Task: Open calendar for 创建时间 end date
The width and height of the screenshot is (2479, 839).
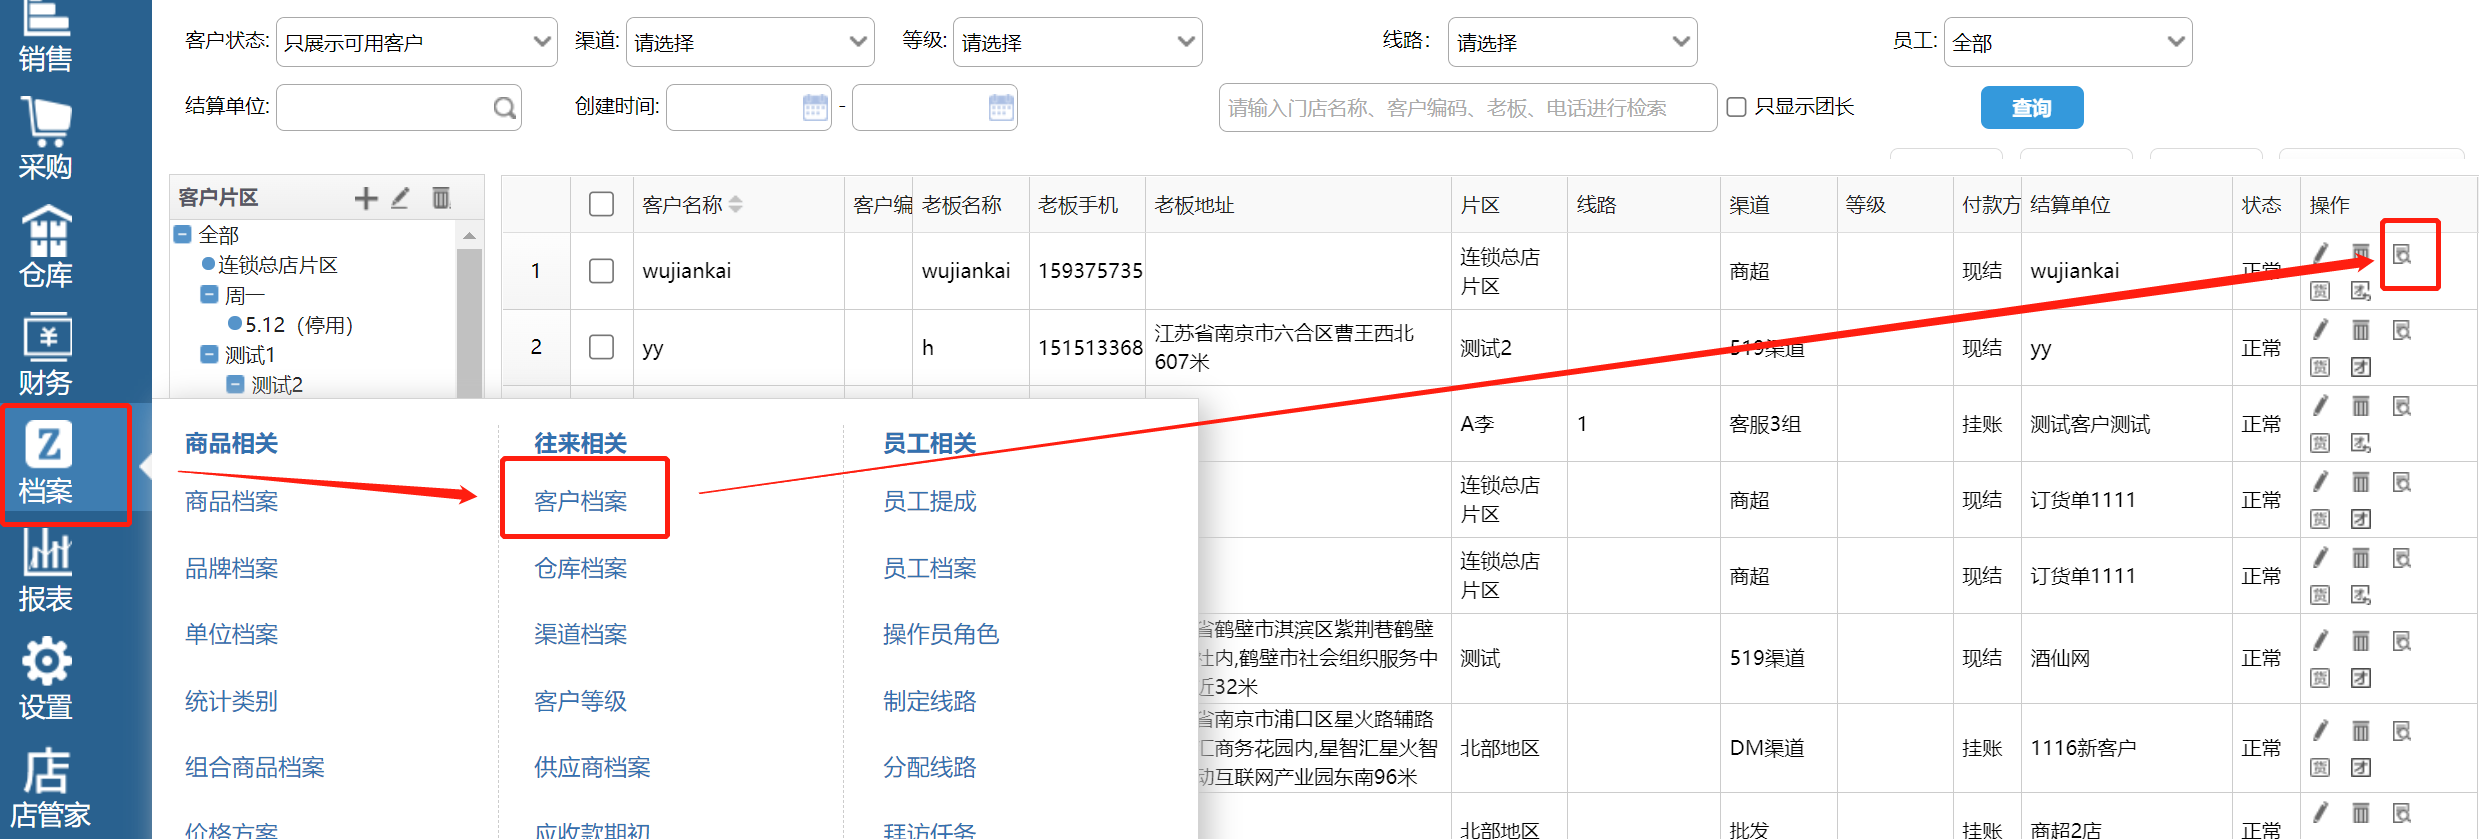Action: coord(1000,107)
